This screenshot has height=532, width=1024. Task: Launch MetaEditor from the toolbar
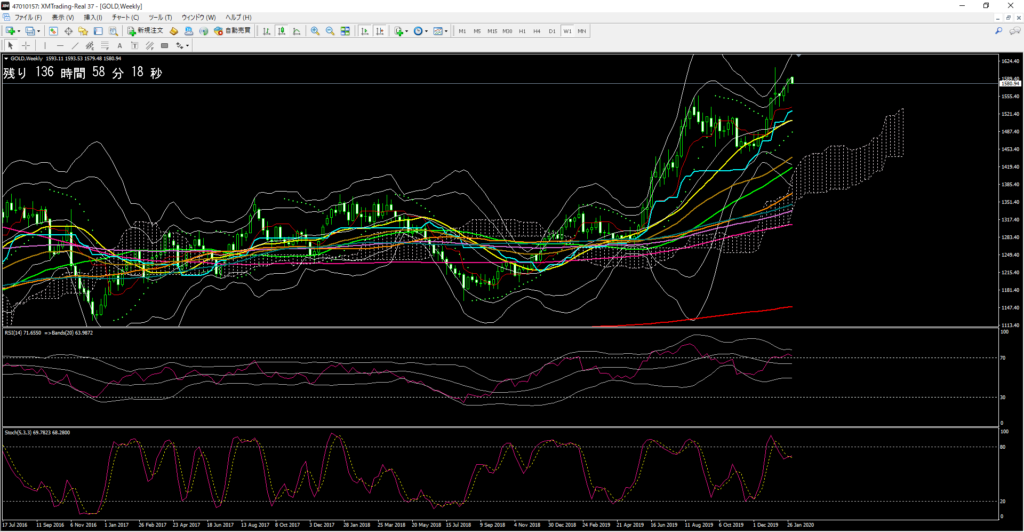coord(174,31)
